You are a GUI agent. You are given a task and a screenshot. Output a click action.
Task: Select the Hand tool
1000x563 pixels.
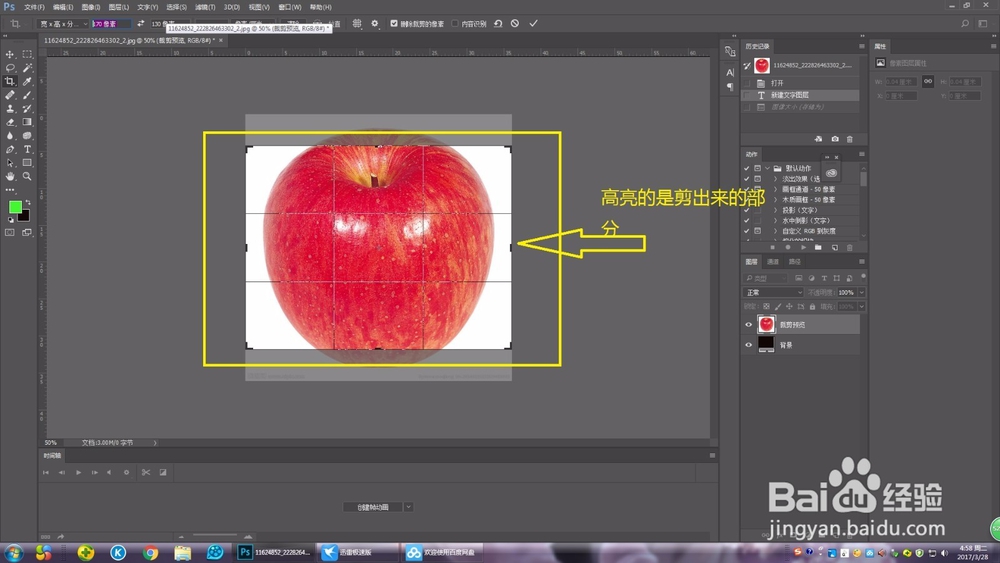(10, 176)
